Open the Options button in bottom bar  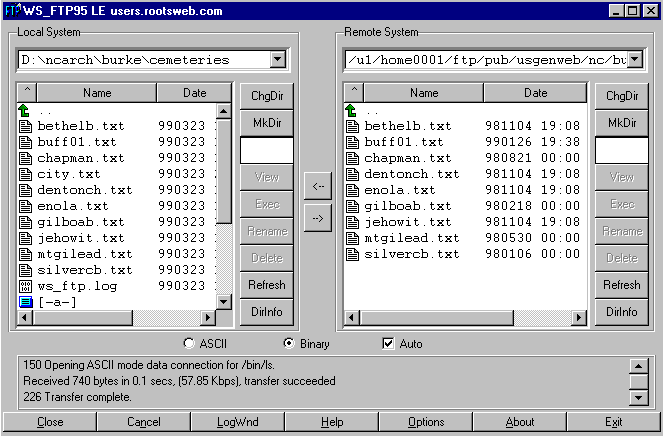(426, 422)
